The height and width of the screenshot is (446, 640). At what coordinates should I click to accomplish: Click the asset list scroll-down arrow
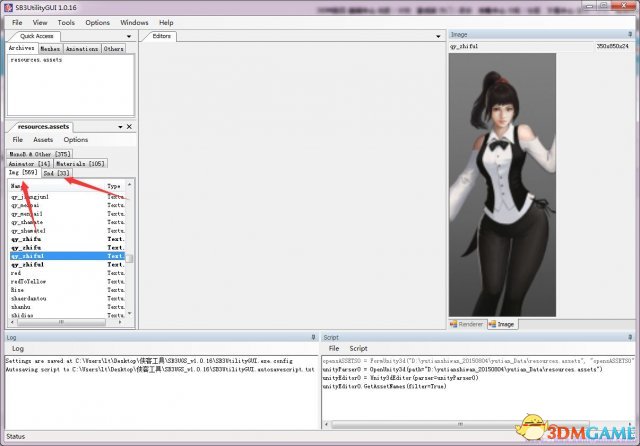coord(129,313)
